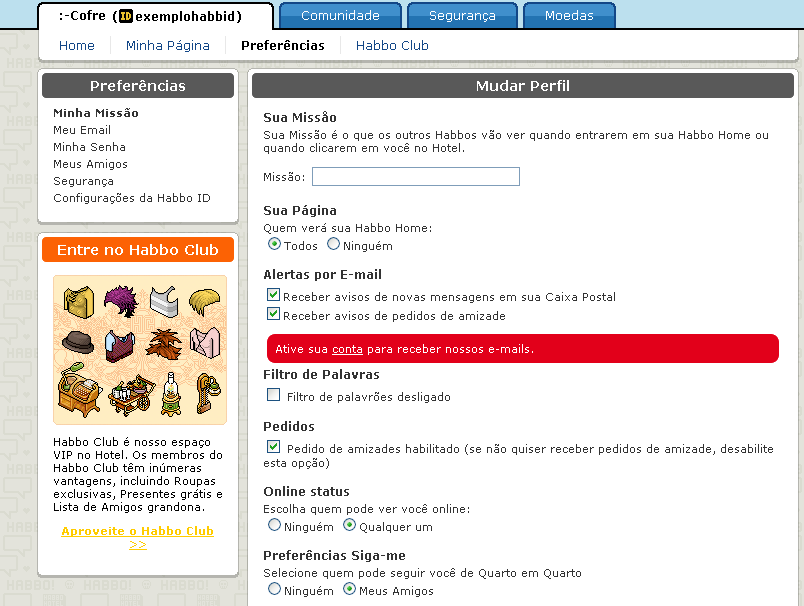Click the blonde hair icon
804x606 pixels.
pos(204,302)
